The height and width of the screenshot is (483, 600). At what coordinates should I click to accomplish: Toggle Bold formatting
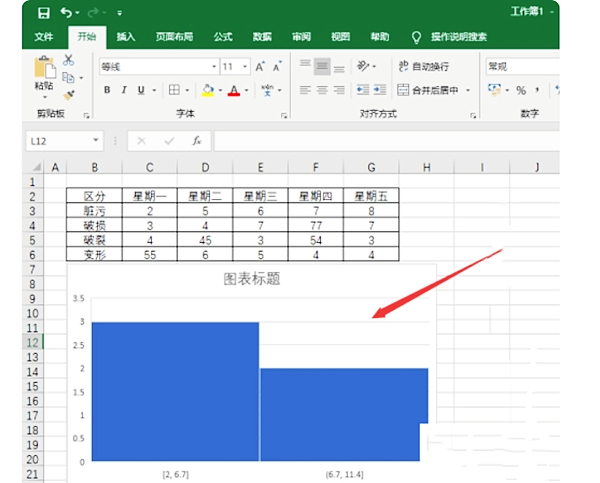[x=109, y=90]
